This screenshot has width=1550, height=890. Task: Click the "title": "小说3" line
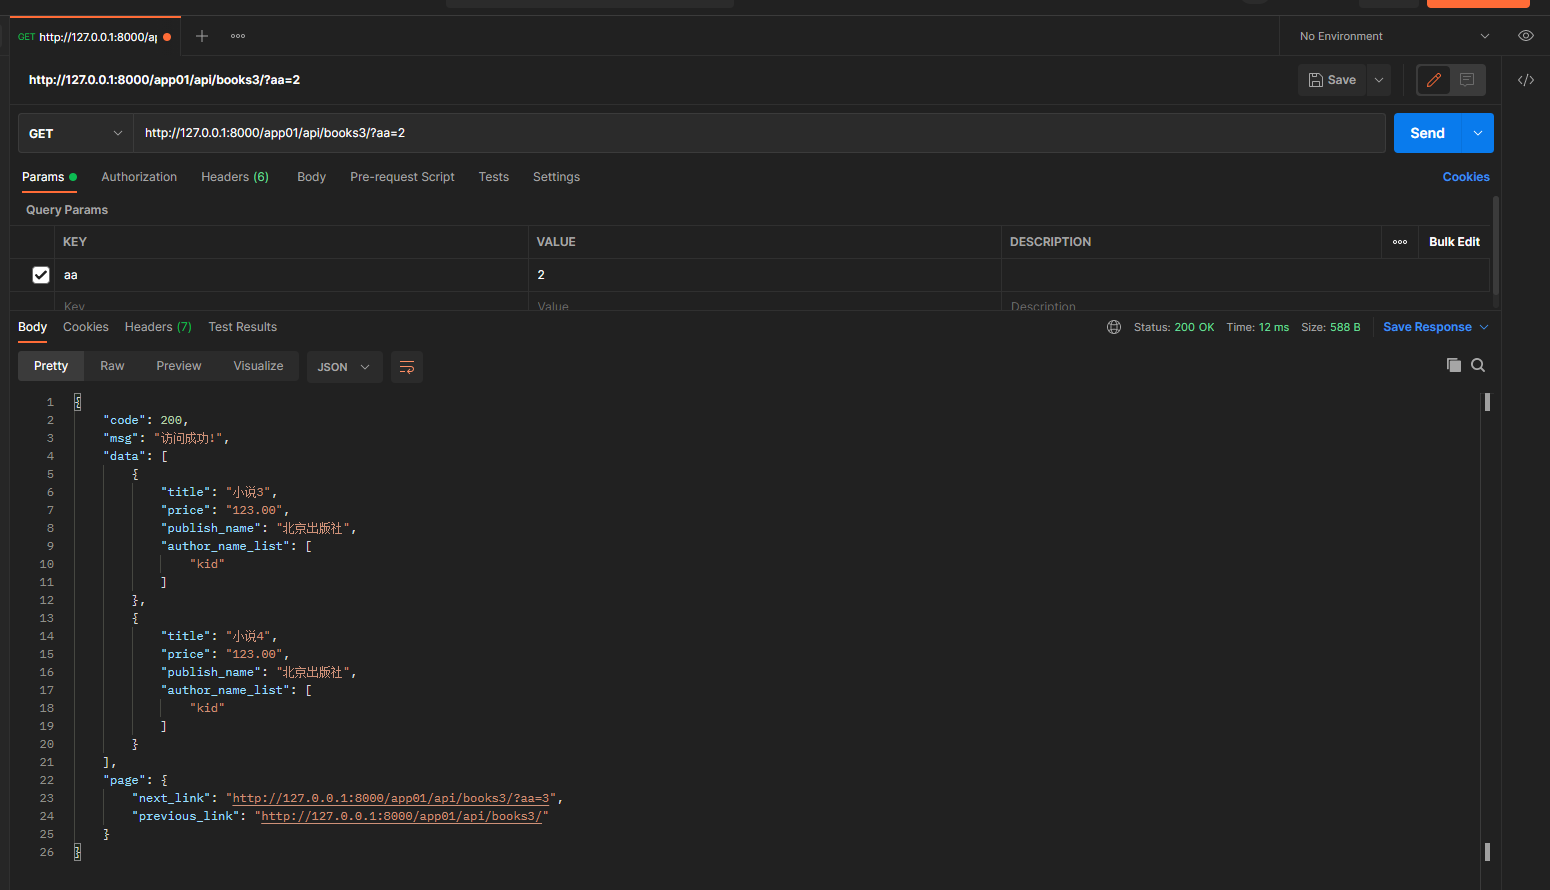click(x=219, y=492)
